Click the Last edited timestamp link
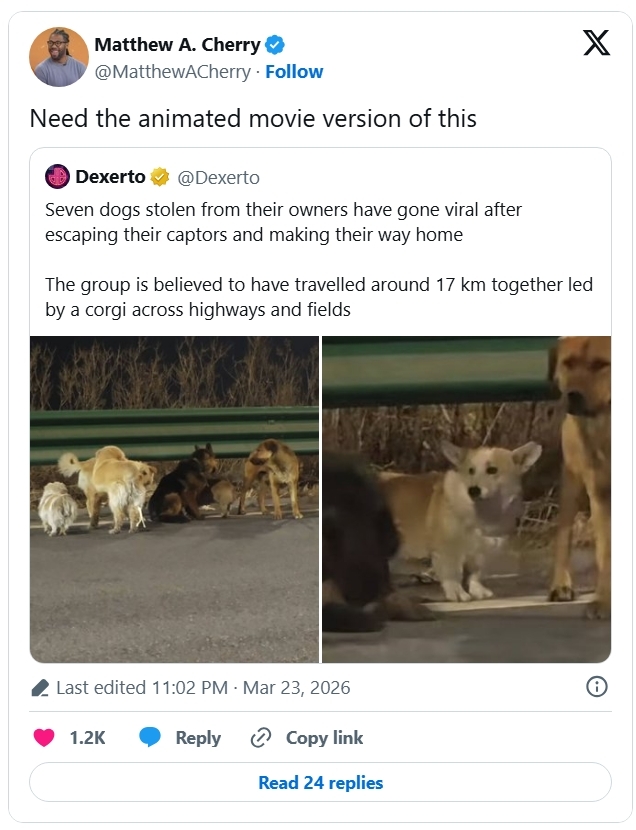 click(203, 688)
